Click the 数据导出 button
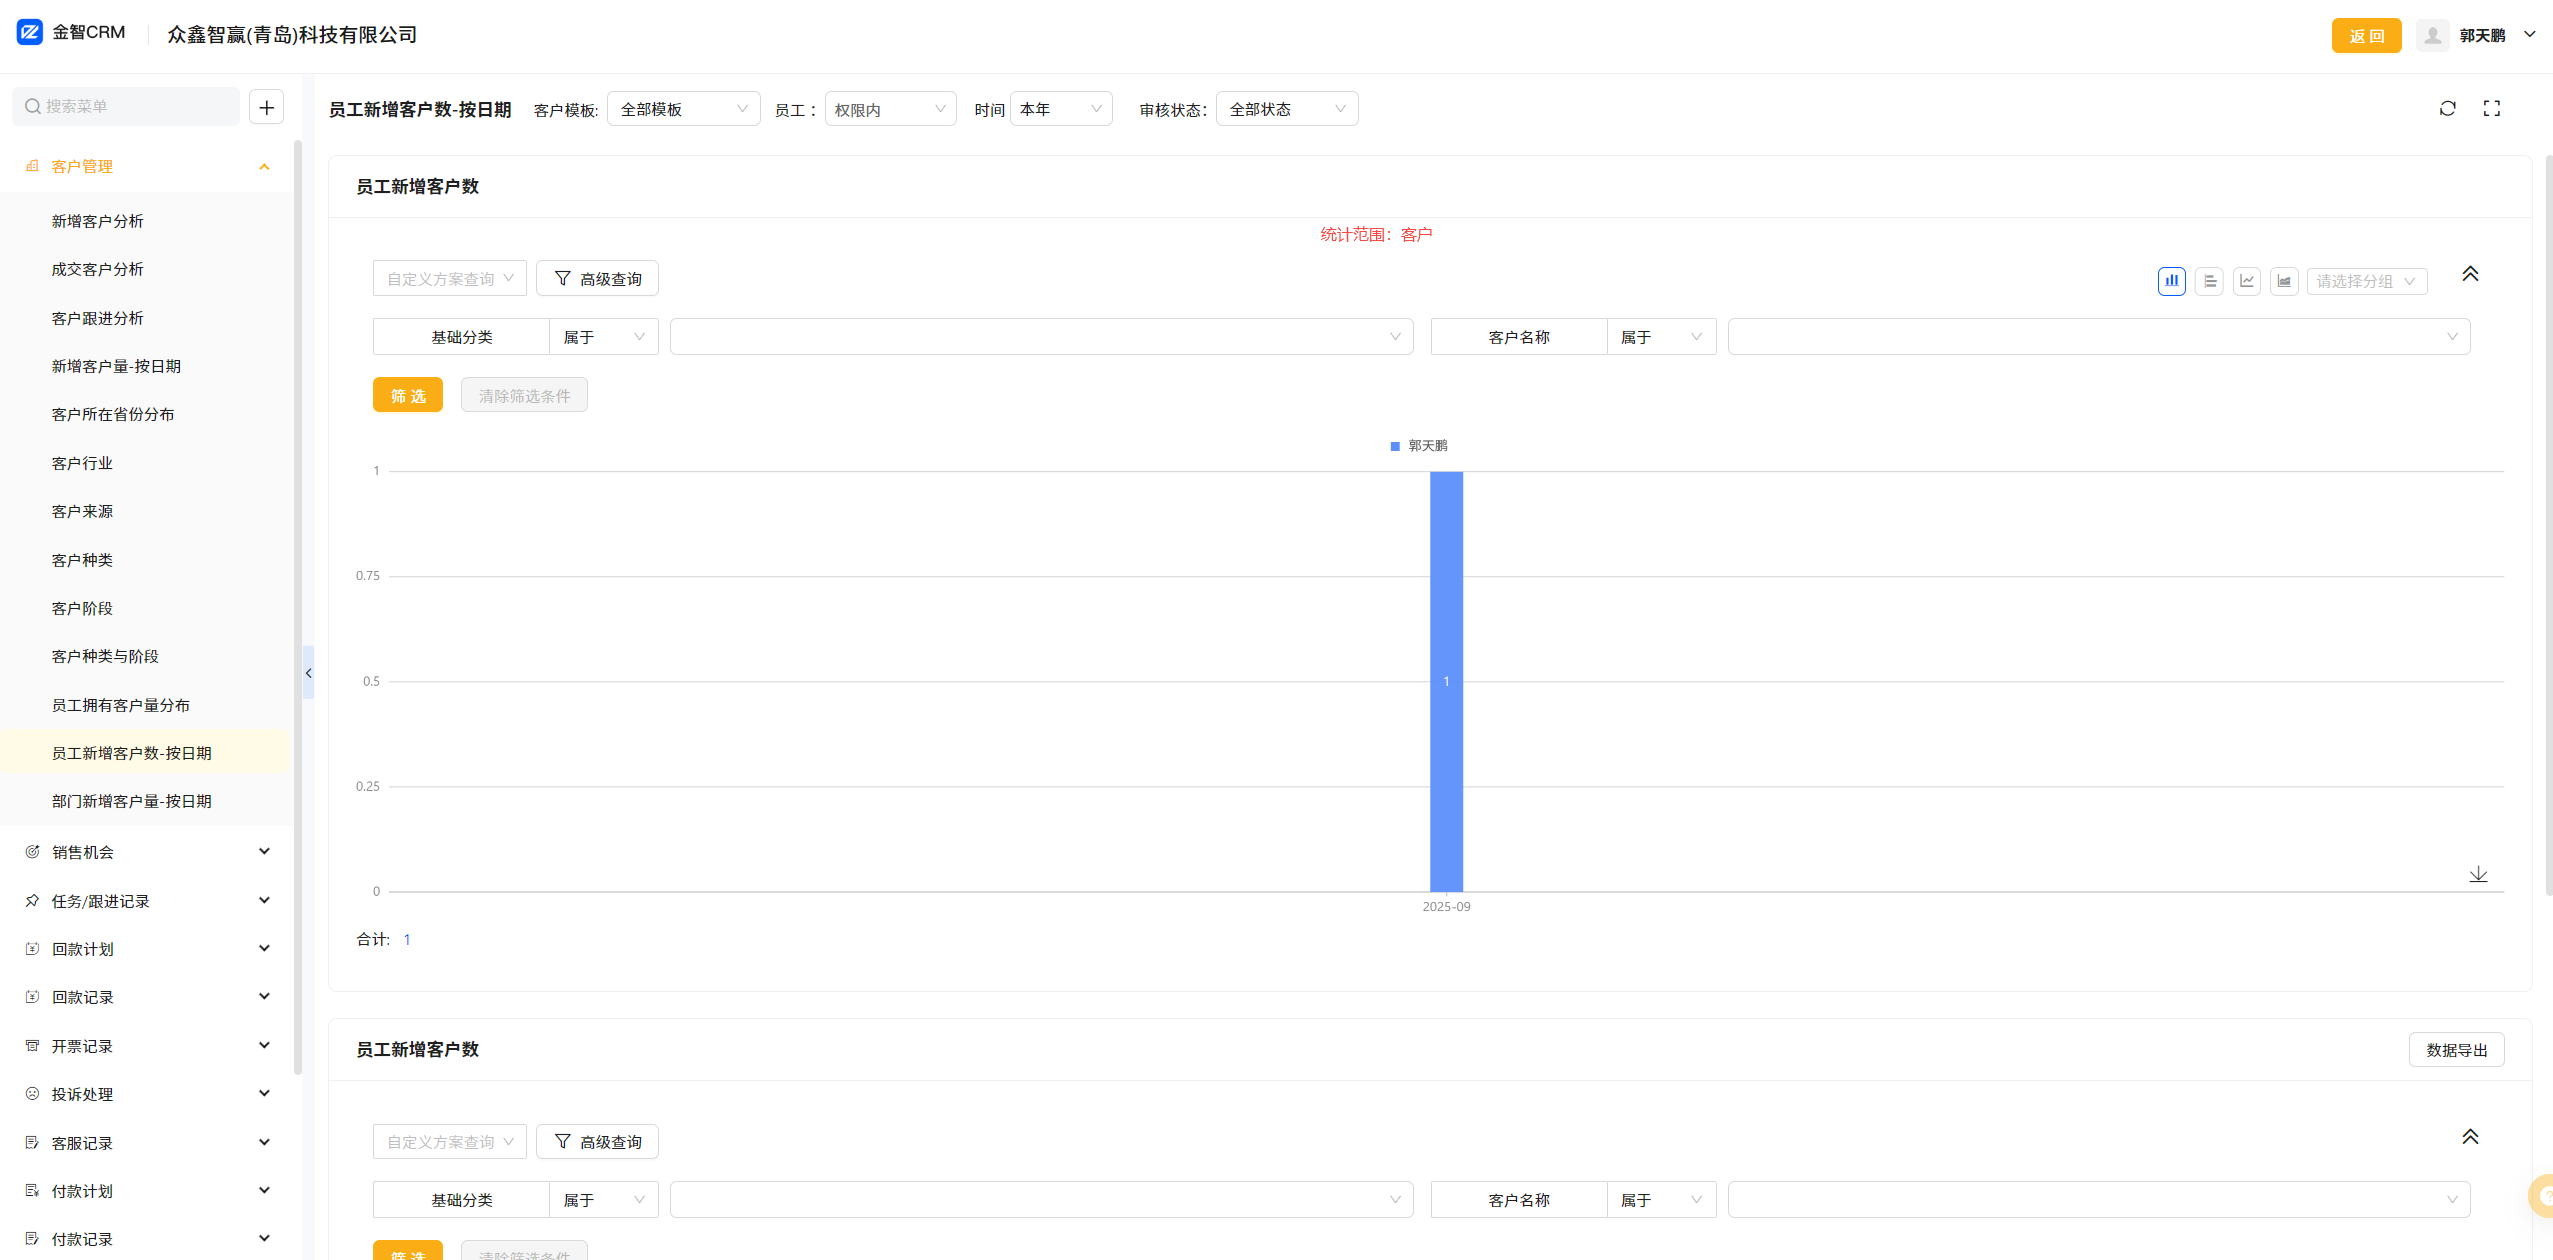The height and width of the screenshot is (1260, 2553). (2455, 1050)
